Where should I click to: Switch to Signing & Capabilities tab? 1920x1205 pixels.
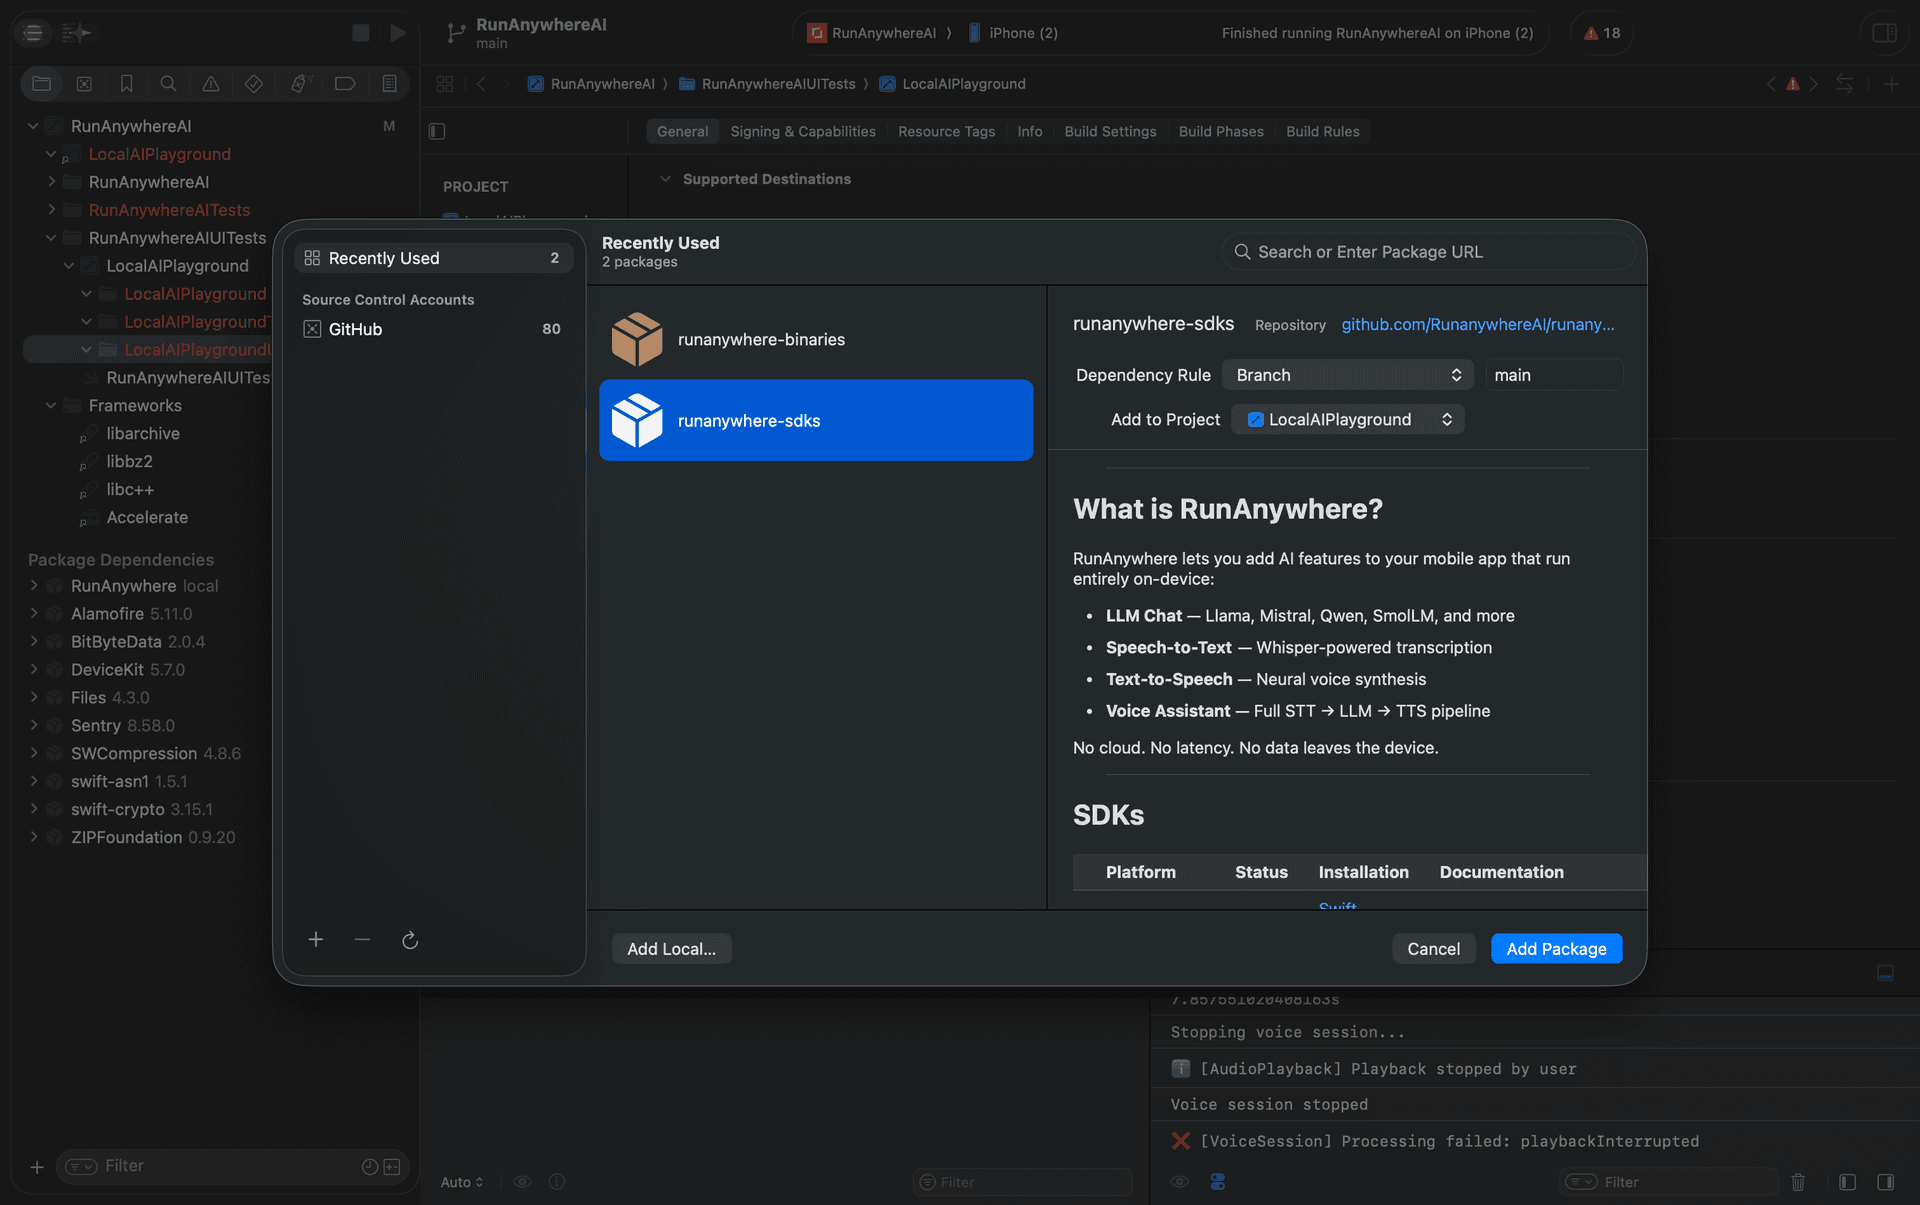pyautogui.click(x=803, y=131)
